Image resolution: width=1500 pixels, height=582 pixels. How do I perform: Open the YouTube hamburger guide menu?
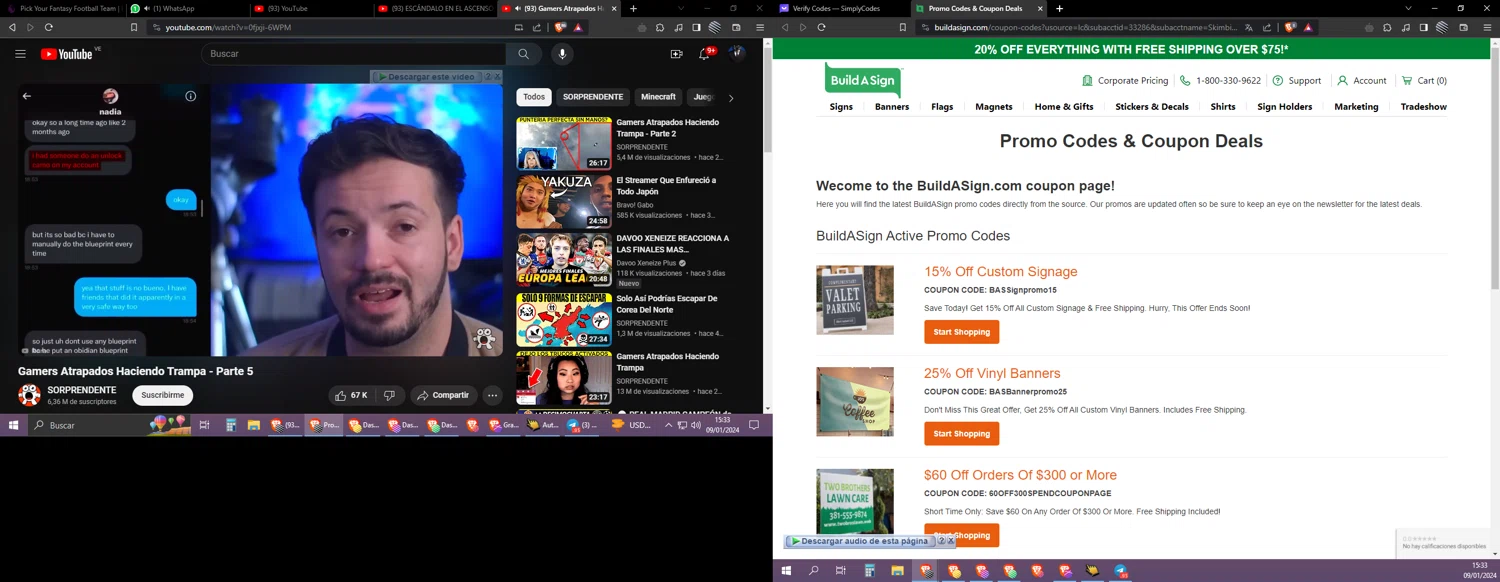20,54
